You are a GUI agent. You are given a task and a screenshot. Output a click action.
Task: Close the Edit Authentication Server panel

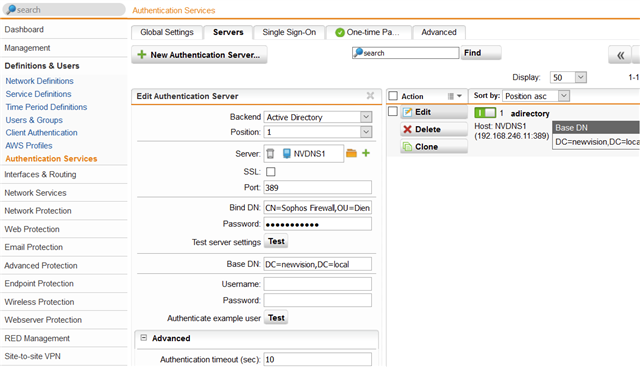[370, 96]
